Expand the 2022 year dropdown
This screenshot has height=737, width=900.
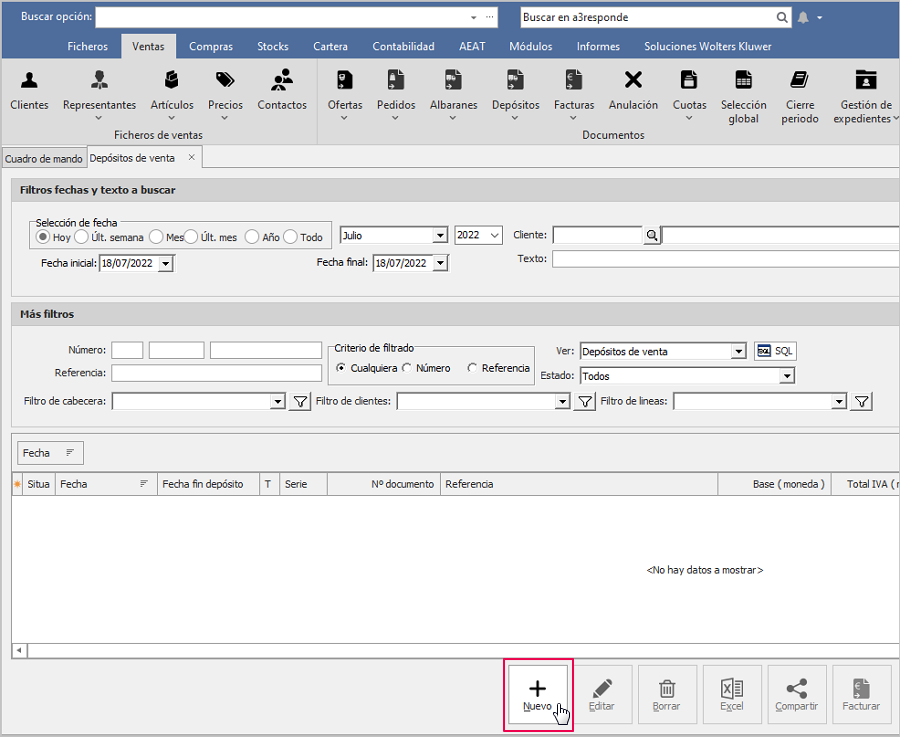click(x=495, y=235)
